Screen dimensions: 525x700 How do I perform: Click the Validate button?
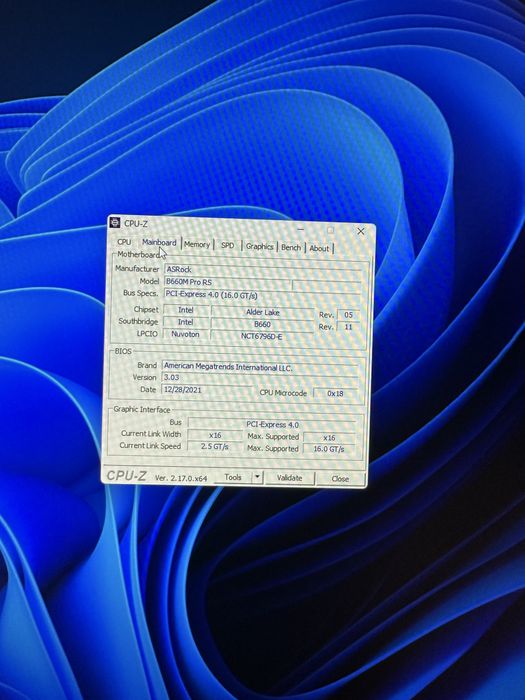coord(289,478)
